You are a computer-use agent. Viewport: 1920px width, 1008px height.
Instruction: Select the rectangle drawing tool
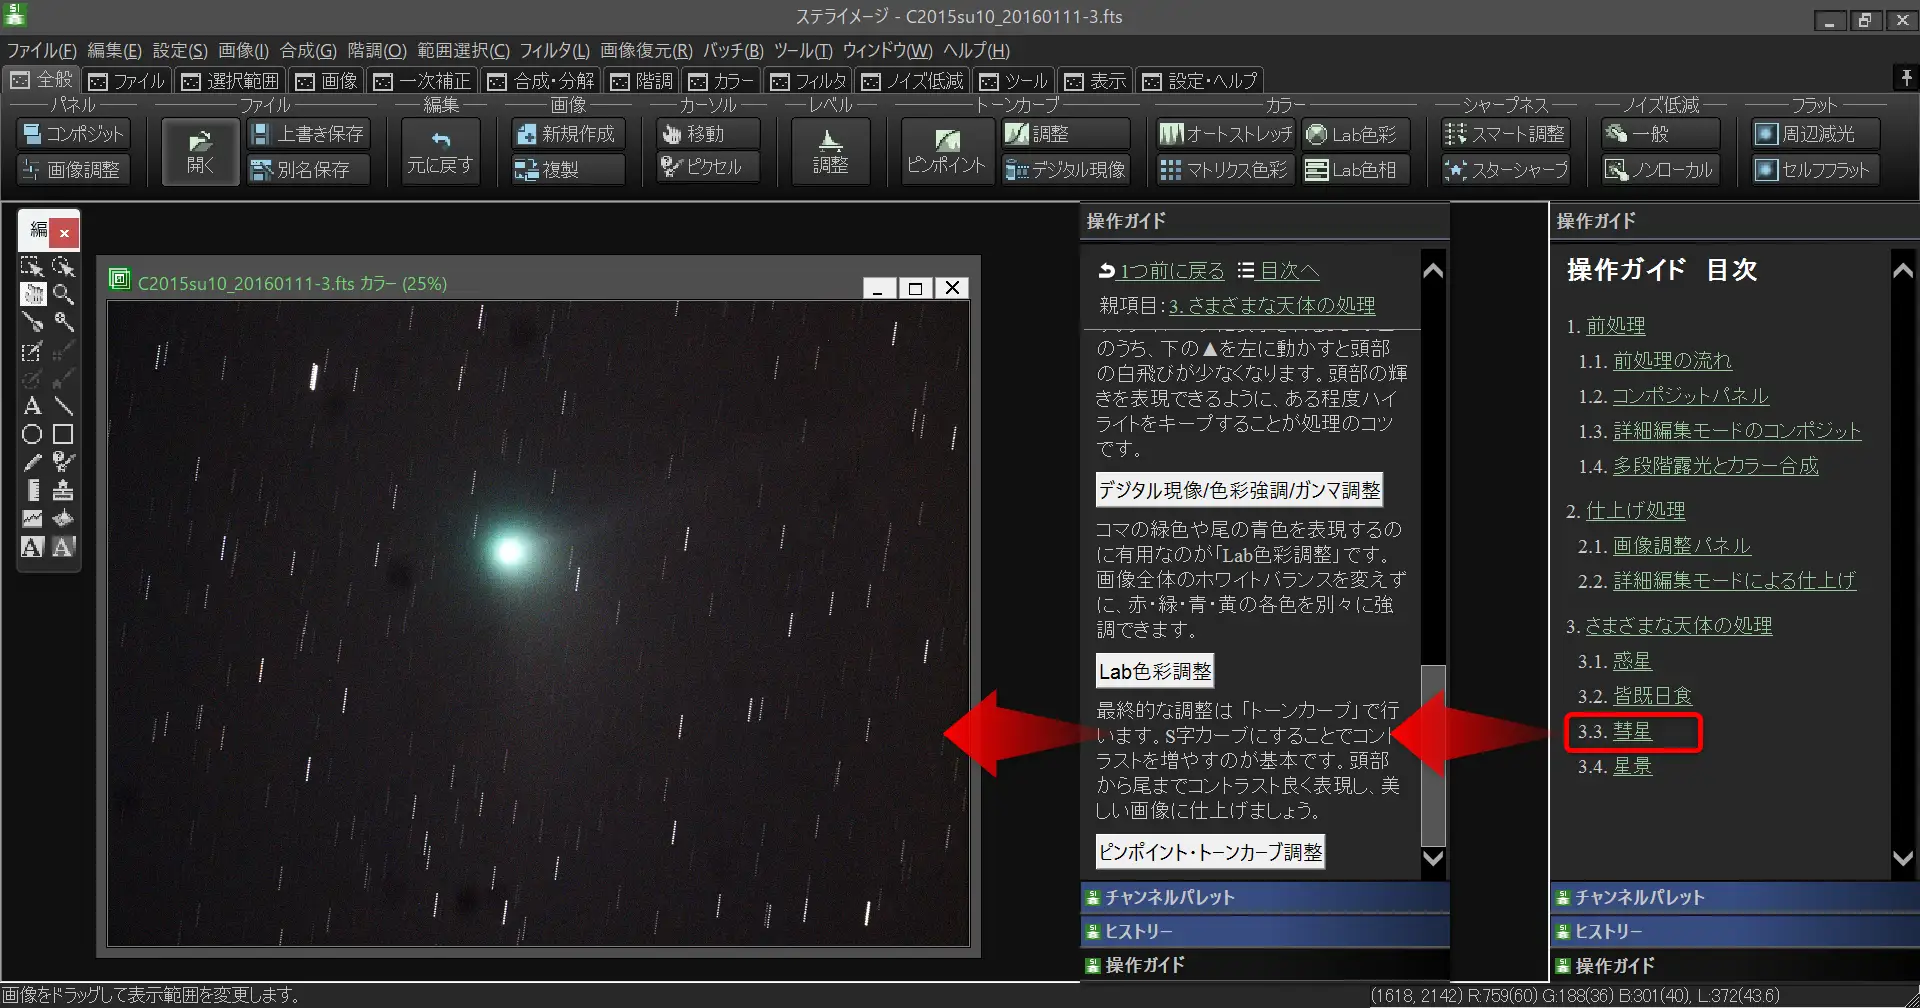[62, 433]
